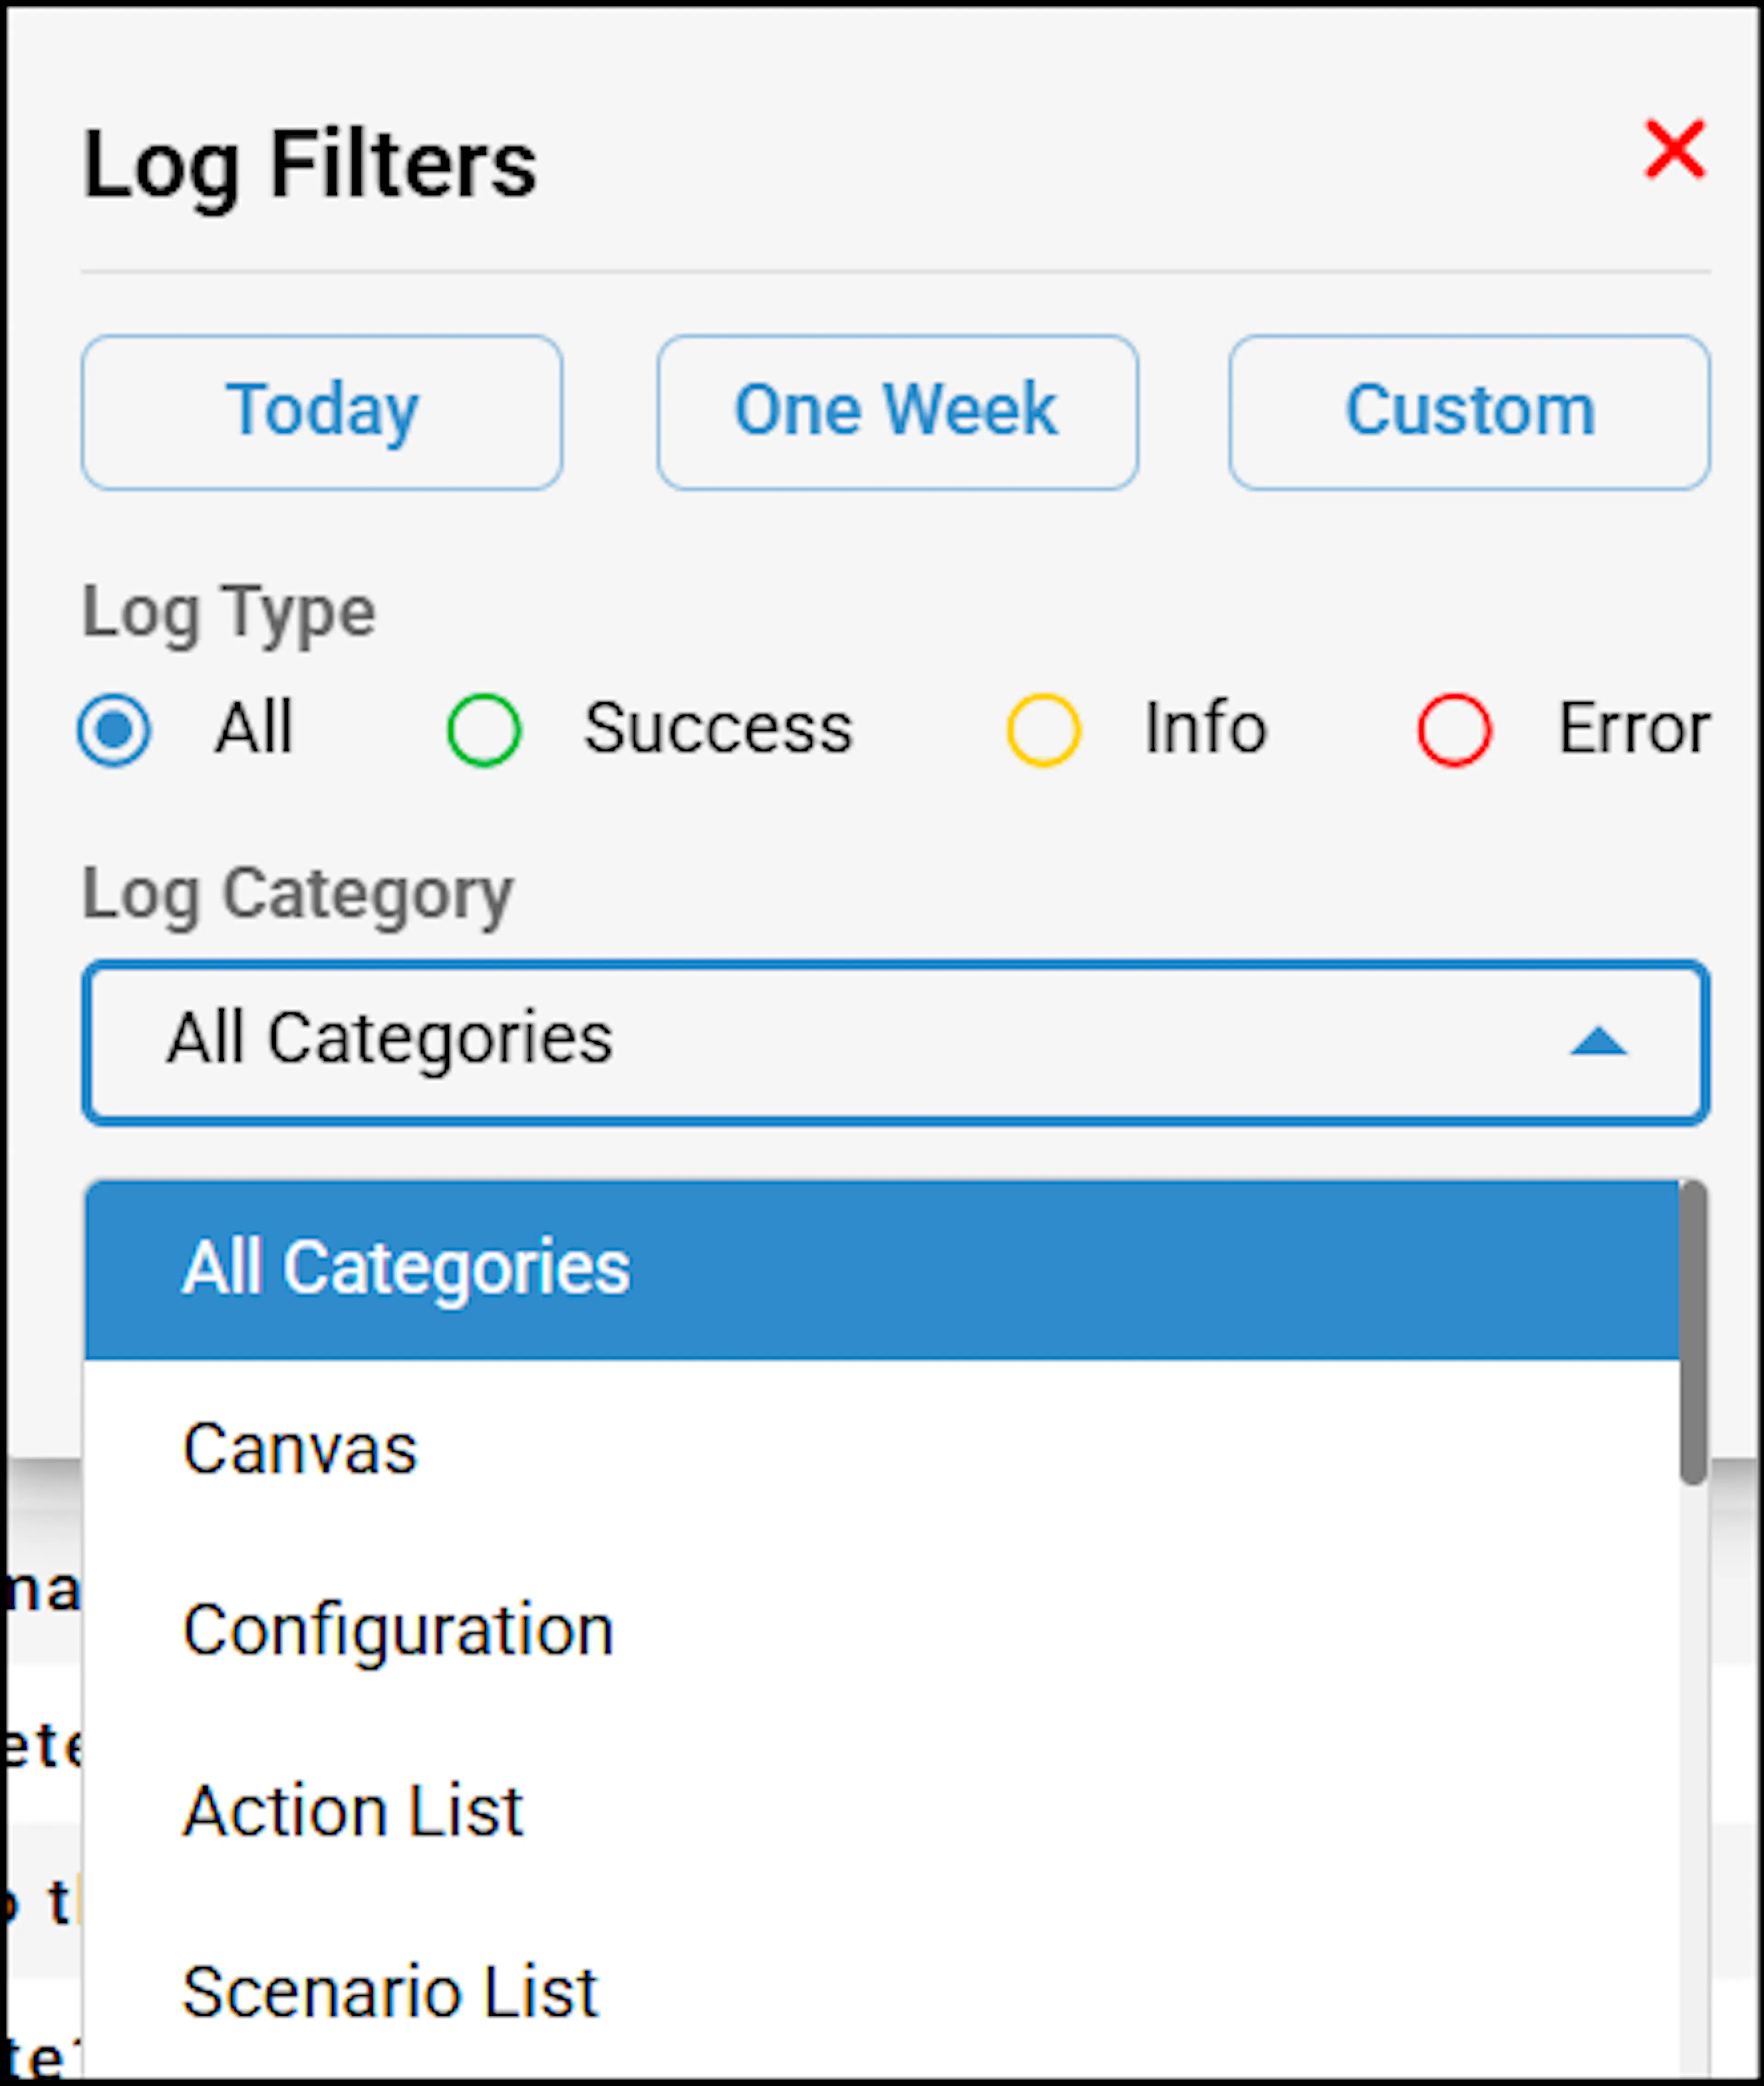Click the Today date filter button

coord(322,412)
